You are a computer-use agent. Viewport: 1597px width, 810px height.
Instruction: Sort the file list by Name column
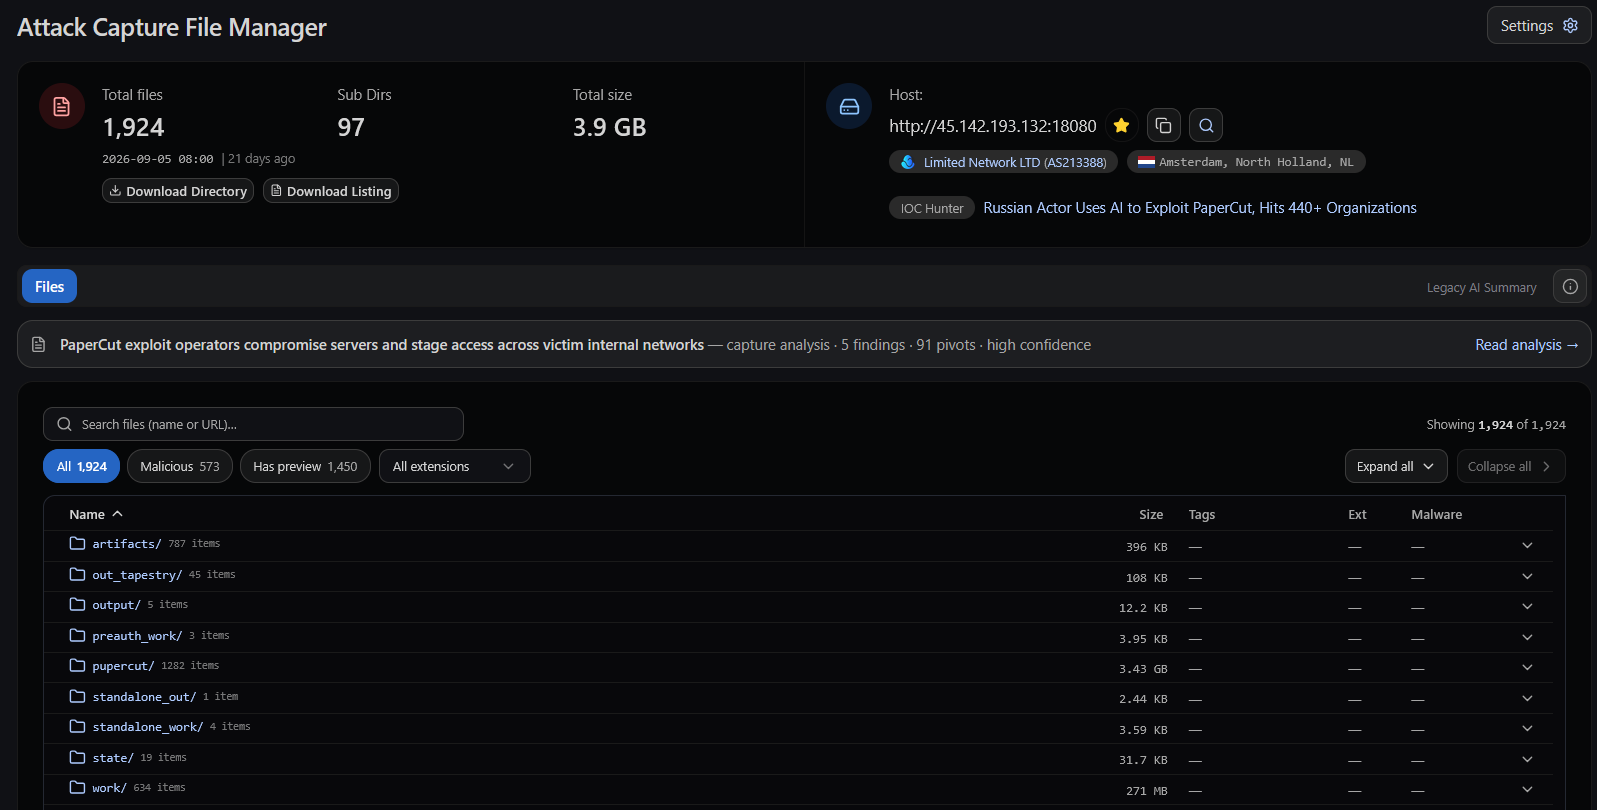point(96,514)
